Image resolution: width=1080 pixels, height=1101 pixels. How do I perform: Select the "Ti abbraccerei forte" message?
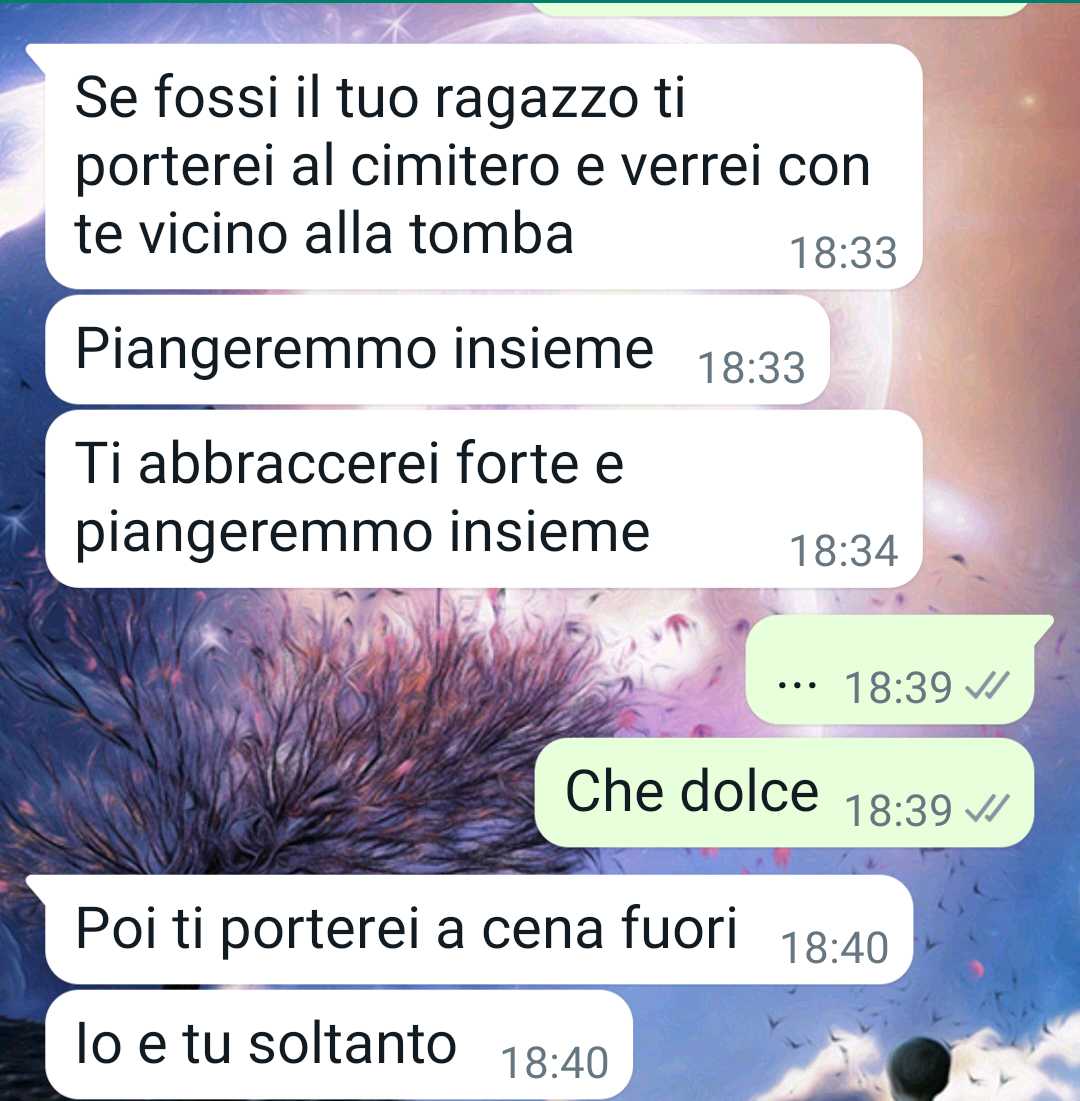483,499
